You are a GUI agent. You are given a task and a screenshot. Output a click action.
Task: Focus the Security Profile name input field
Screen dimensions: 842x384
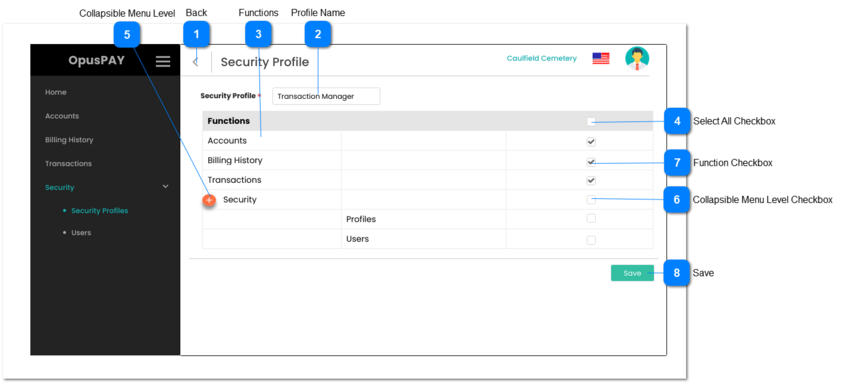coord(326,96)
